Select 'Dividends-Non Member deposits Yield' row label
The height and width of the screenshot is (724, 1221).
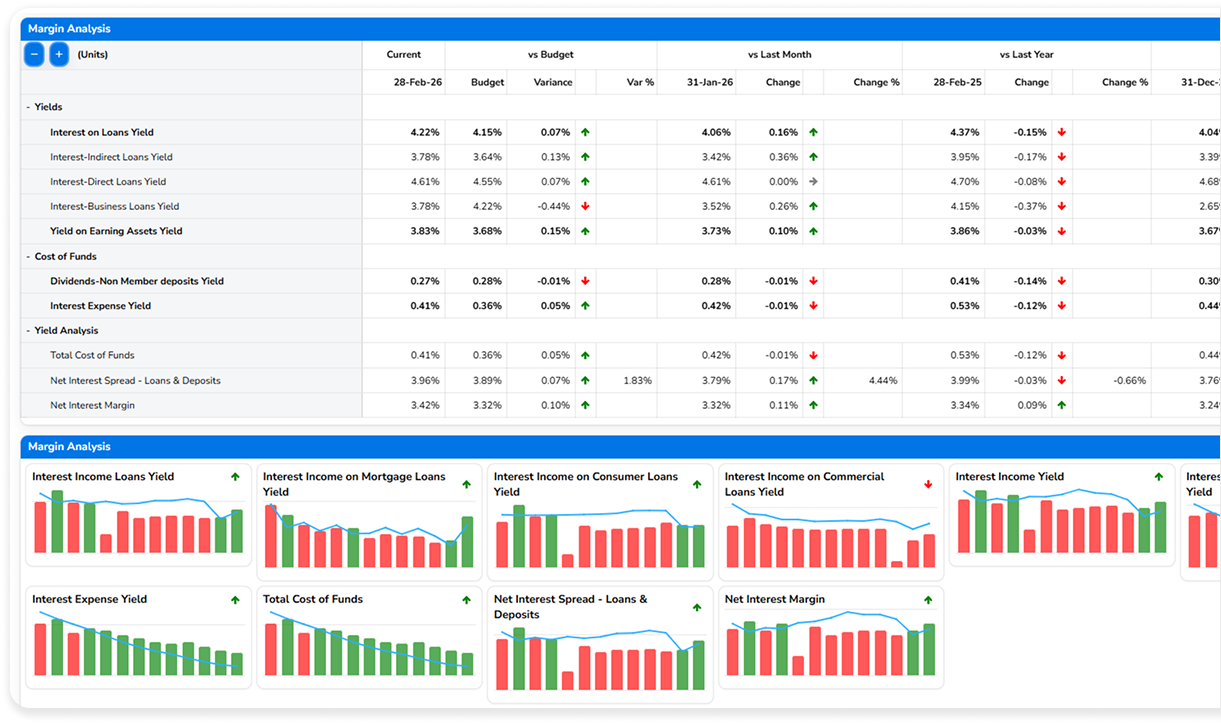(137, 282)
